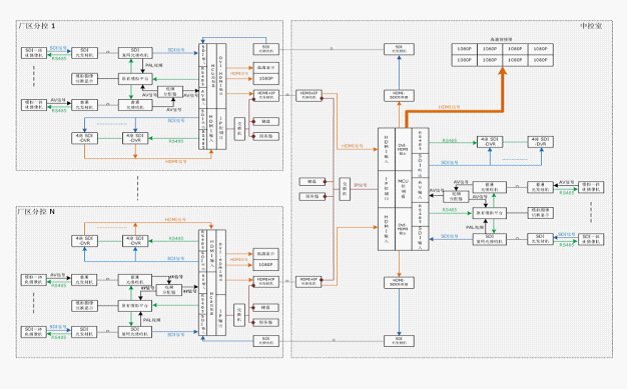Select the 厂区分控 N group title

(x=37, y=211)
